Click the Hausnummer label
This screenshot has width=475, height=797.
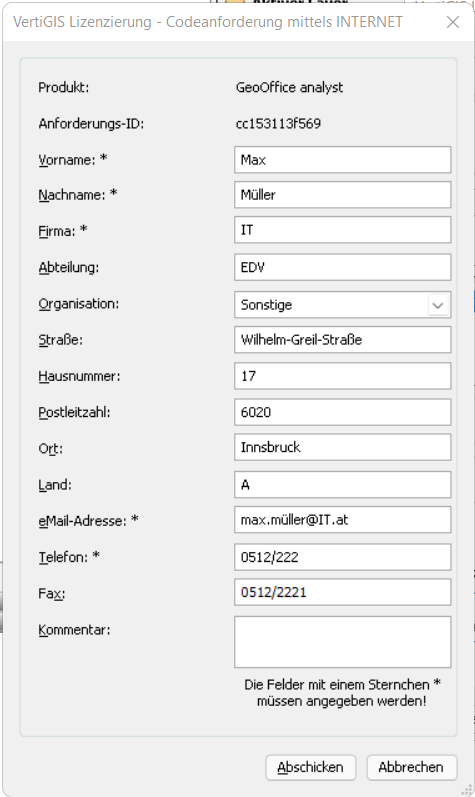click(79, 376)
